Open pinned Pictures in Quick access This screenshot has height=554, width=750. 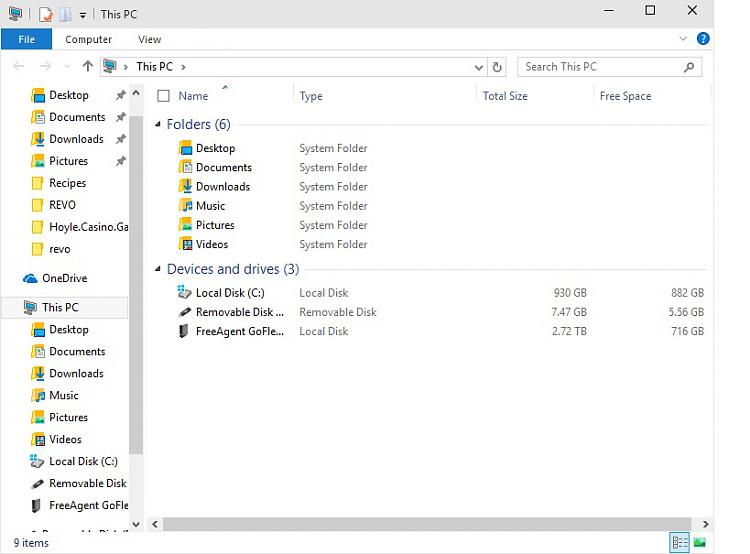68,161
